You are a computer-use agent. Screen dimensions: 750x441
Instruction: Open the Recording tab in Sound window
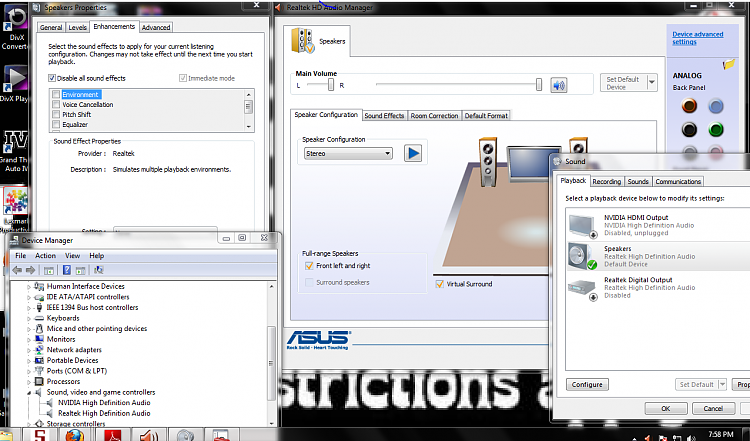607,182
